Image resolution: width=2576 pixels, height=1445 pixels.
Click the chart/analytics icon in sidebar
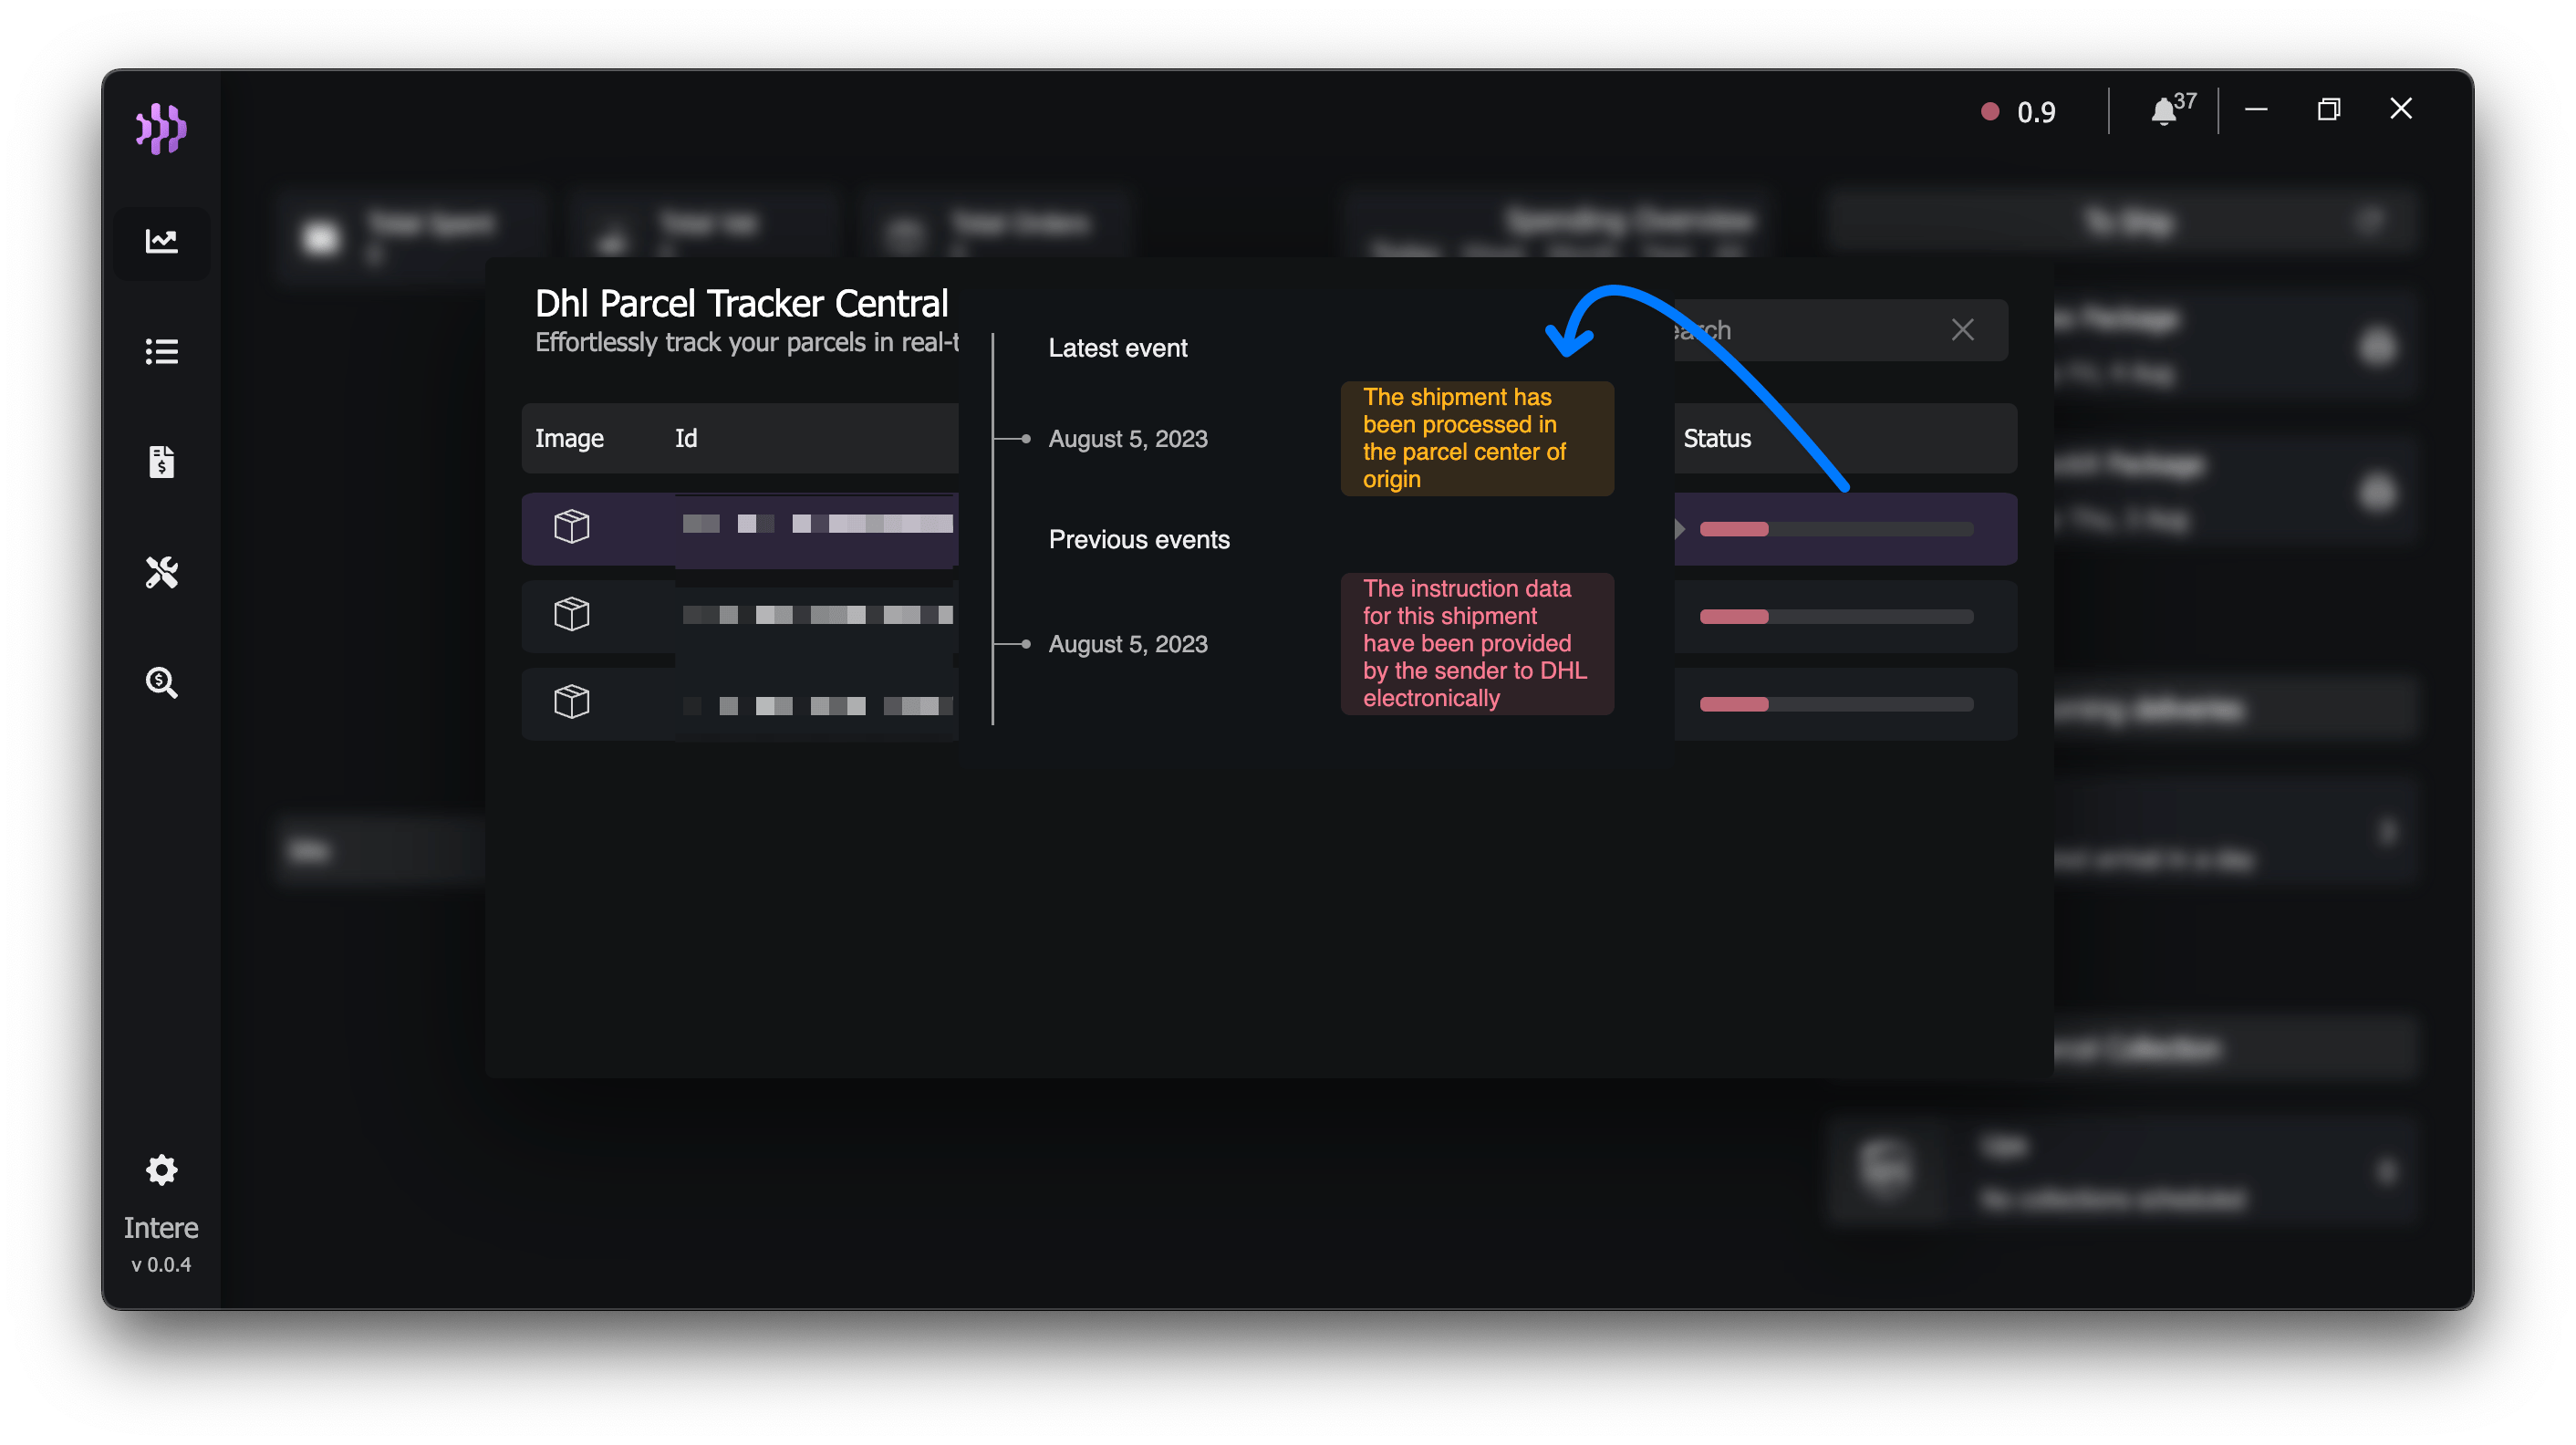click(x=161, y=241)
